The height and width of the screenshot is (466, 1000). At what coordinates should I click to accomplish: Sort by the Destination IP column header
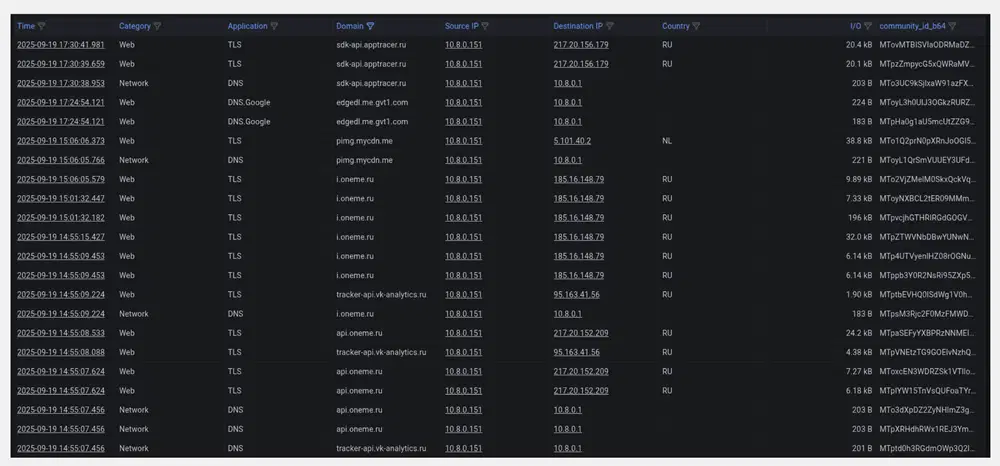pyautogui.click(x=578, y=26)
